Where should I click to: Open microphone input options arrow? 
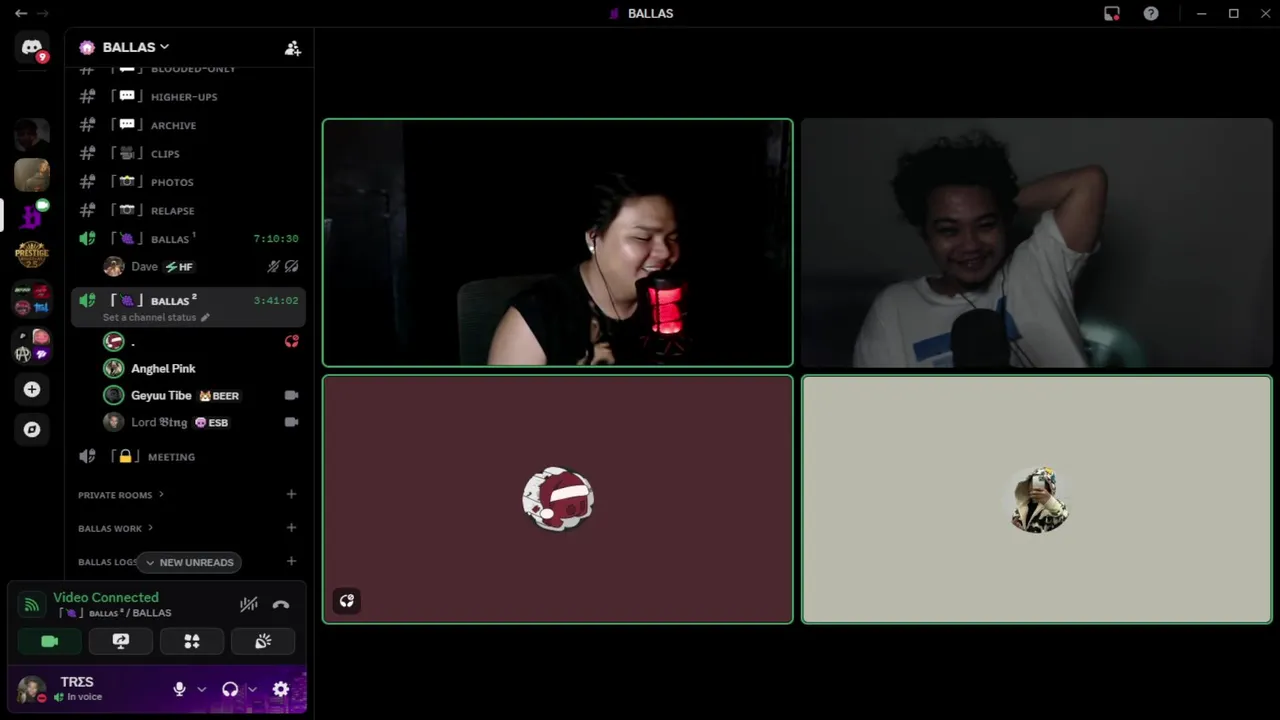(x=201, y=689)
